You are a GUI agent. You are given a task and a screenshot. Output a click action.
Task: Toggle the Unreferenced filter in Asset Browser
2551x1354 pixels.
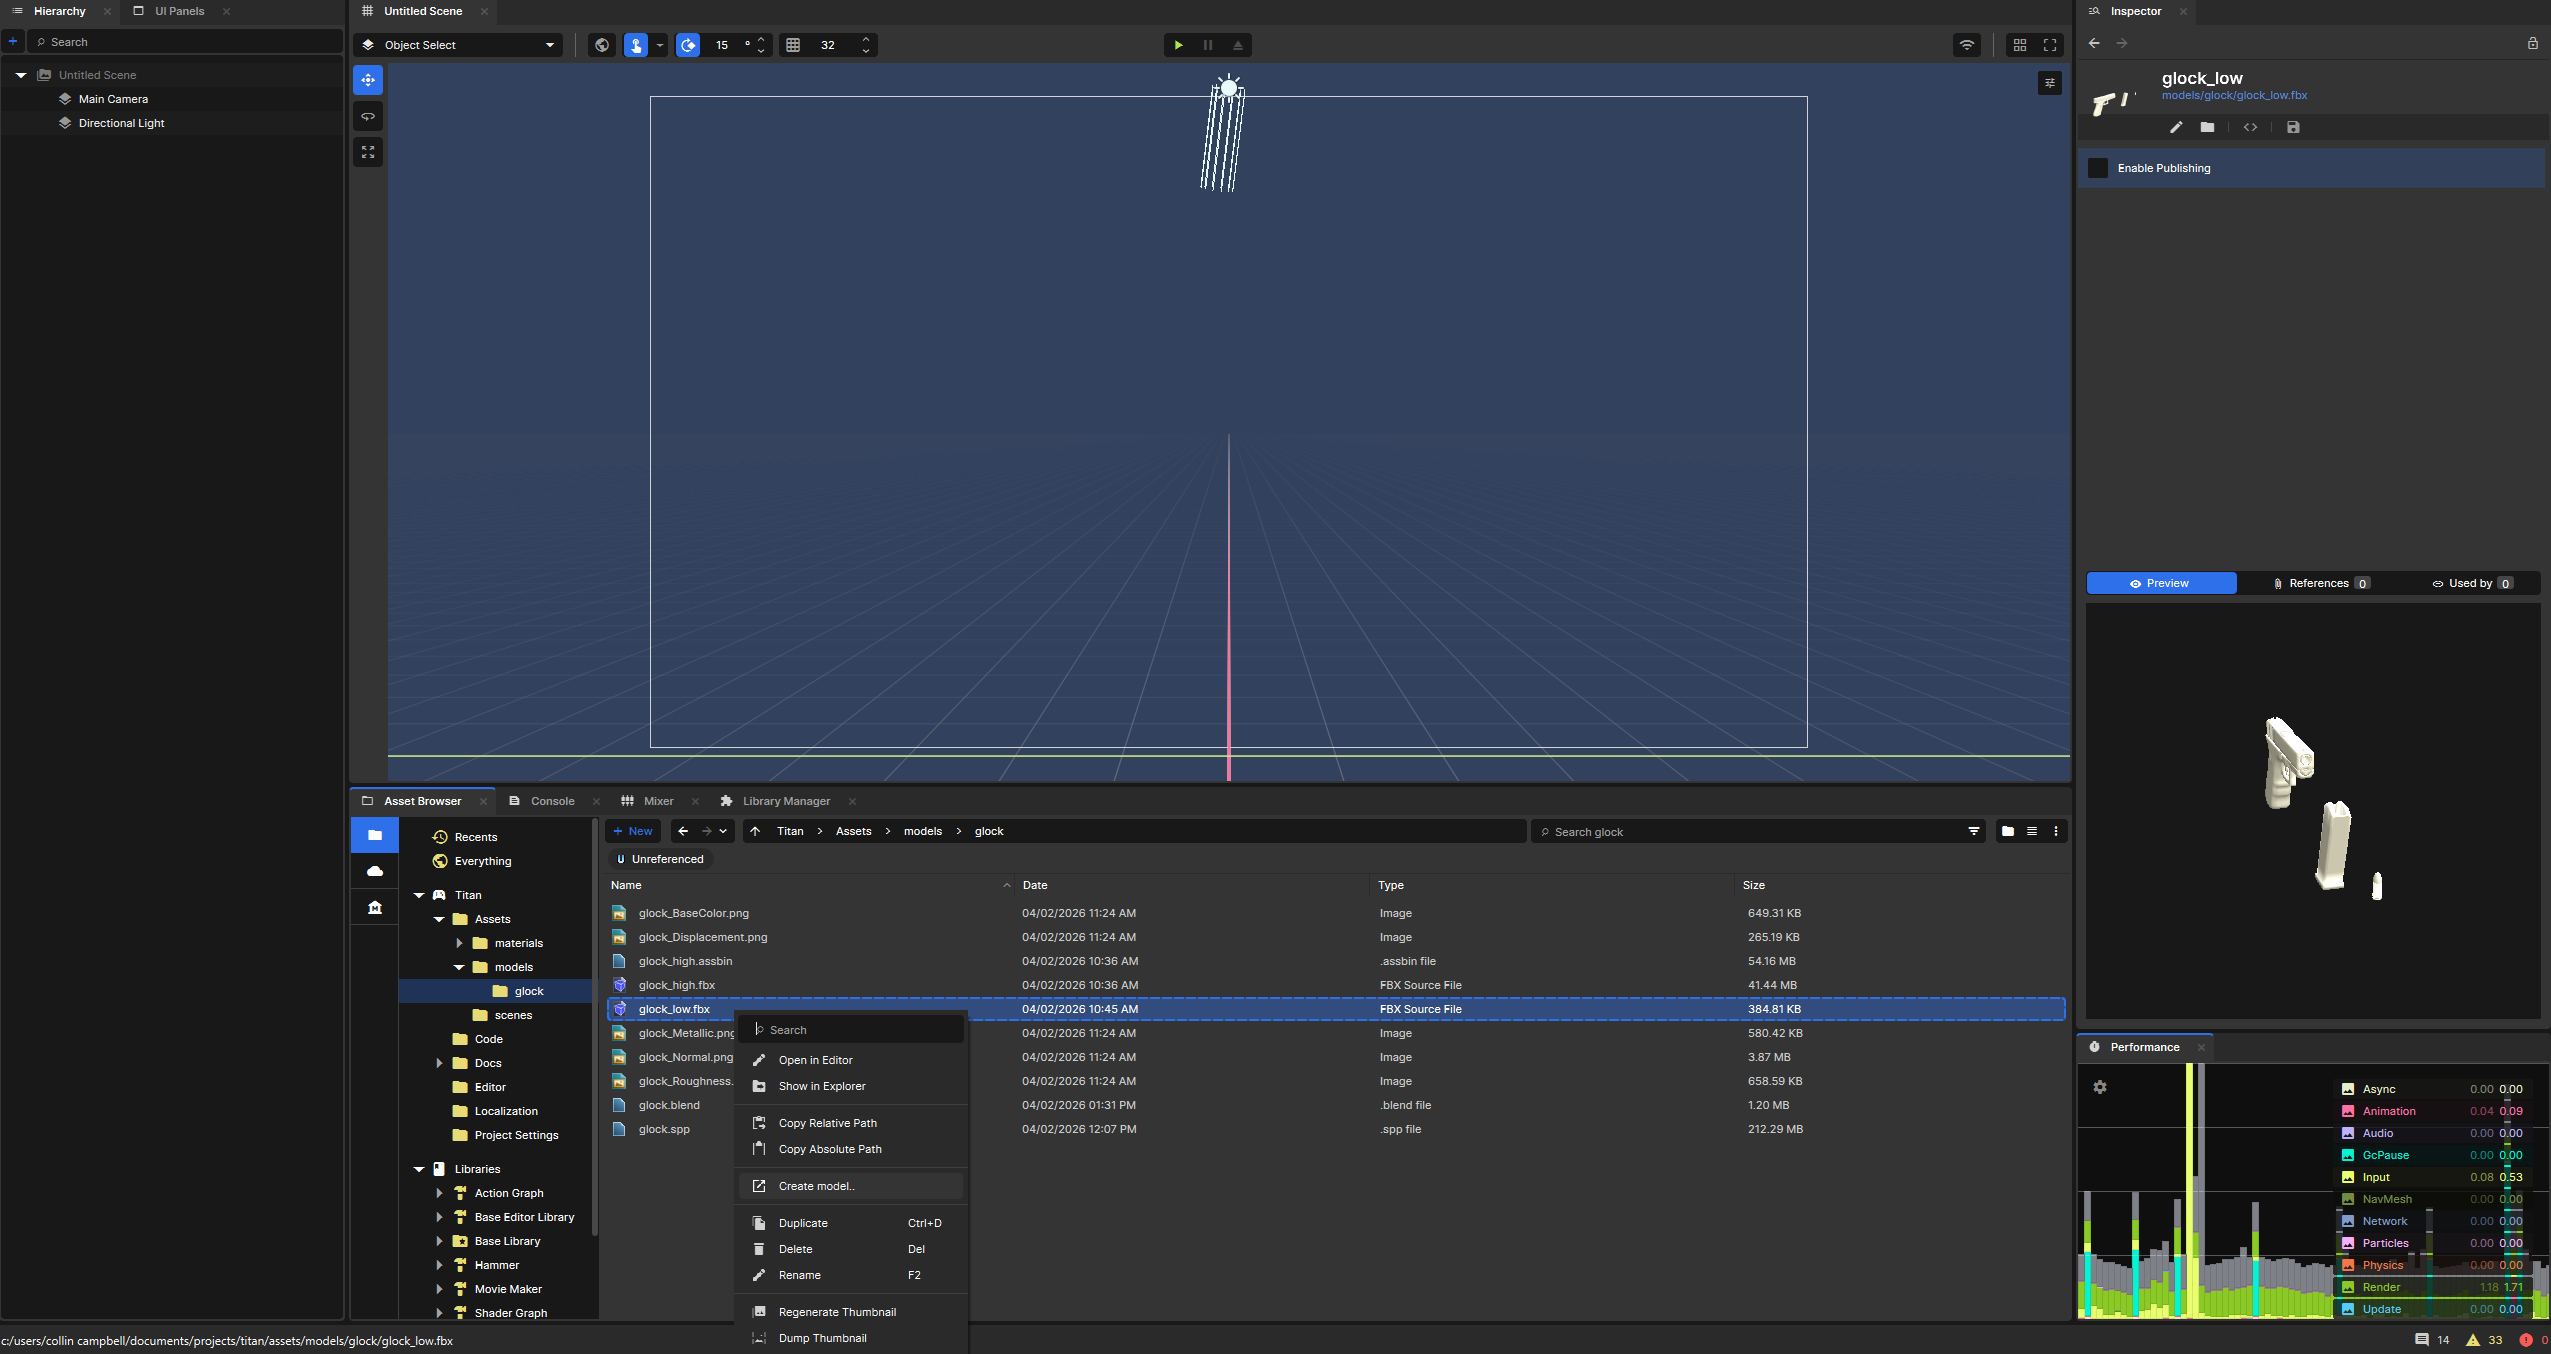(660, 859)
